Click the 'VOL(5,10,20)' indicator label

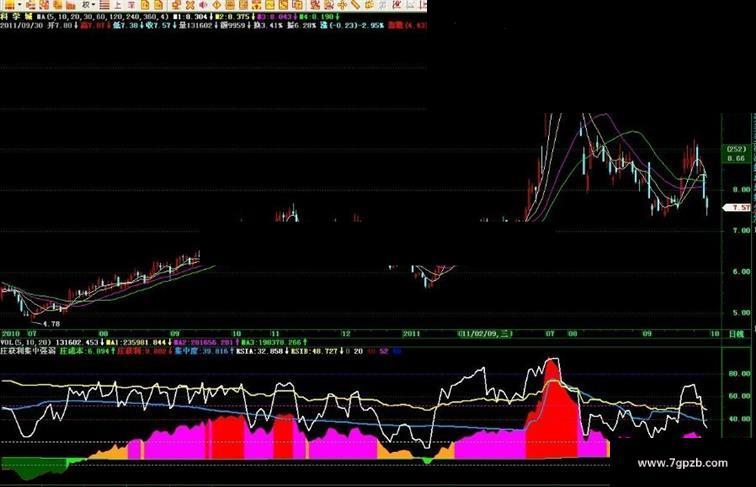[25, 342]
